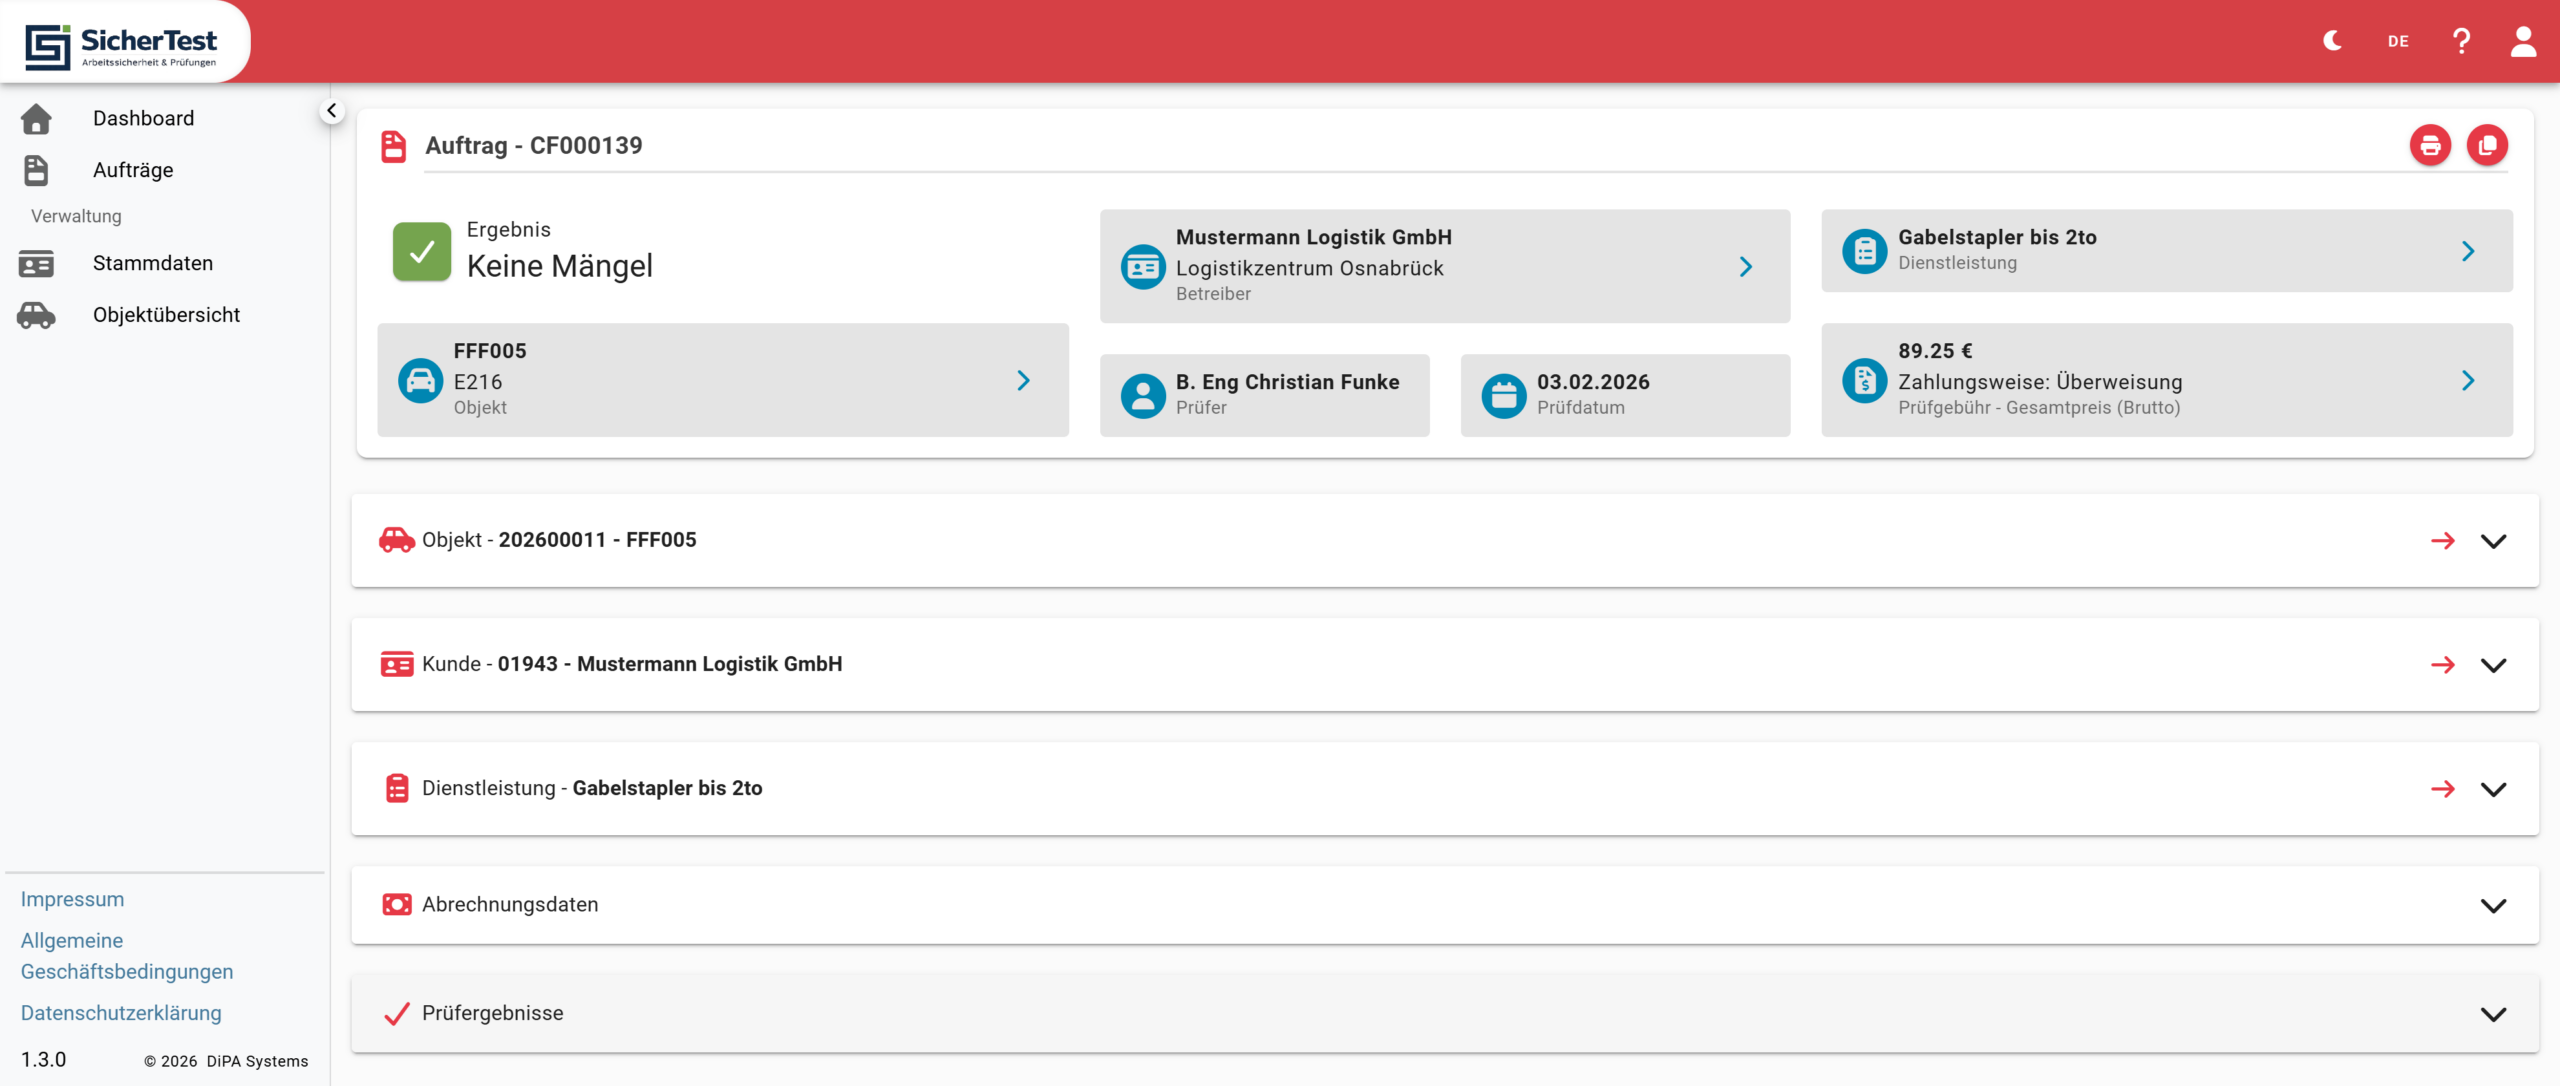Open the user account profile icon

point(2523,41)
